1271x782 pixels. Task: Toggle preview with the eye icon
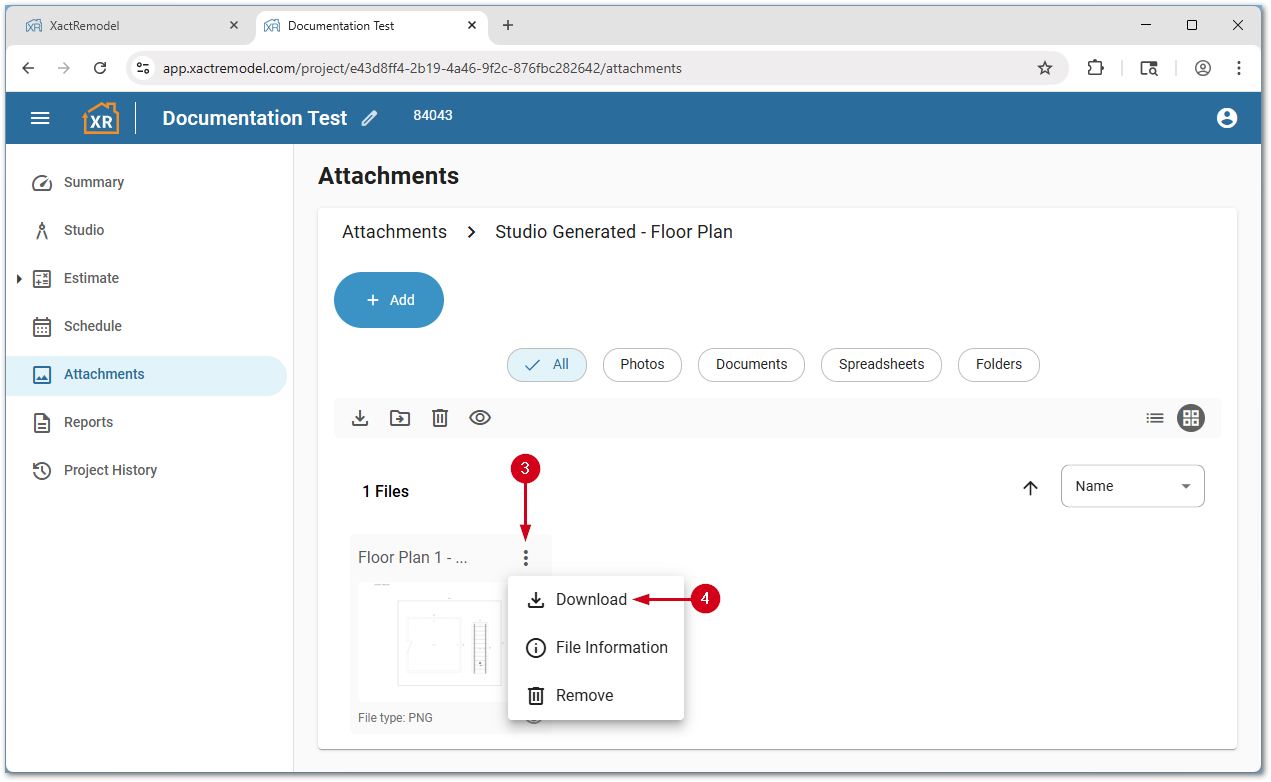pyautogui.click(x=480, y=418)
